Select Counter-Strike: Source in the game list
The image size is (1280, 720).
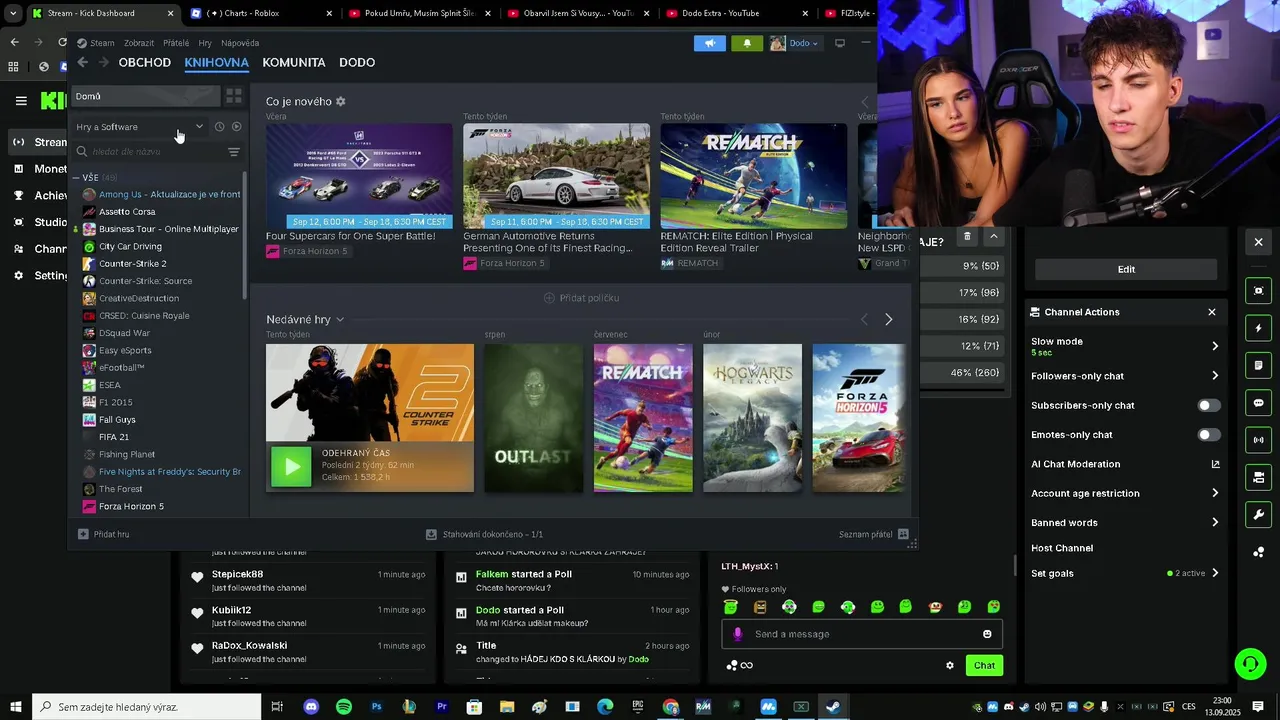click(x=146, y=281)
